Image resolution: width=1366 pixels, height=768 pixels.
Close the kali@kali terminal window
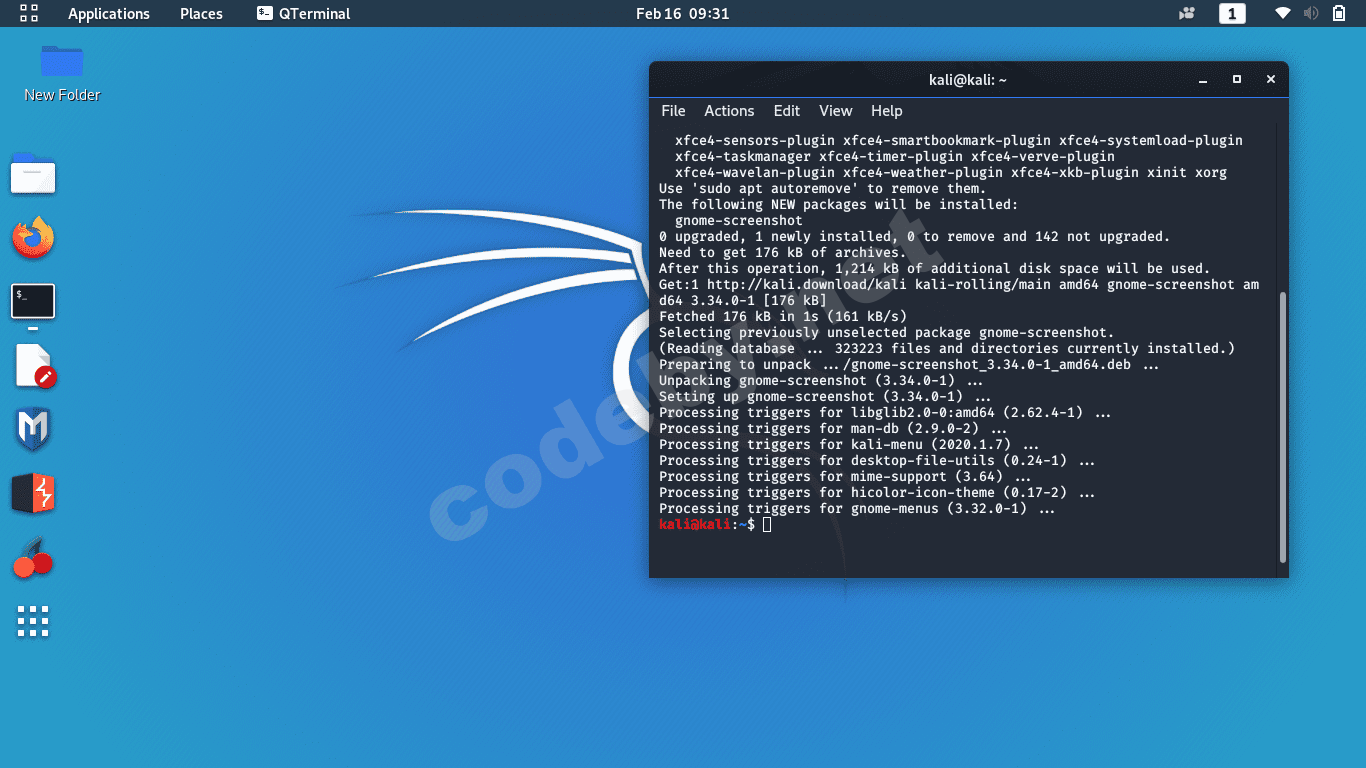click(x=1271, y=79)
